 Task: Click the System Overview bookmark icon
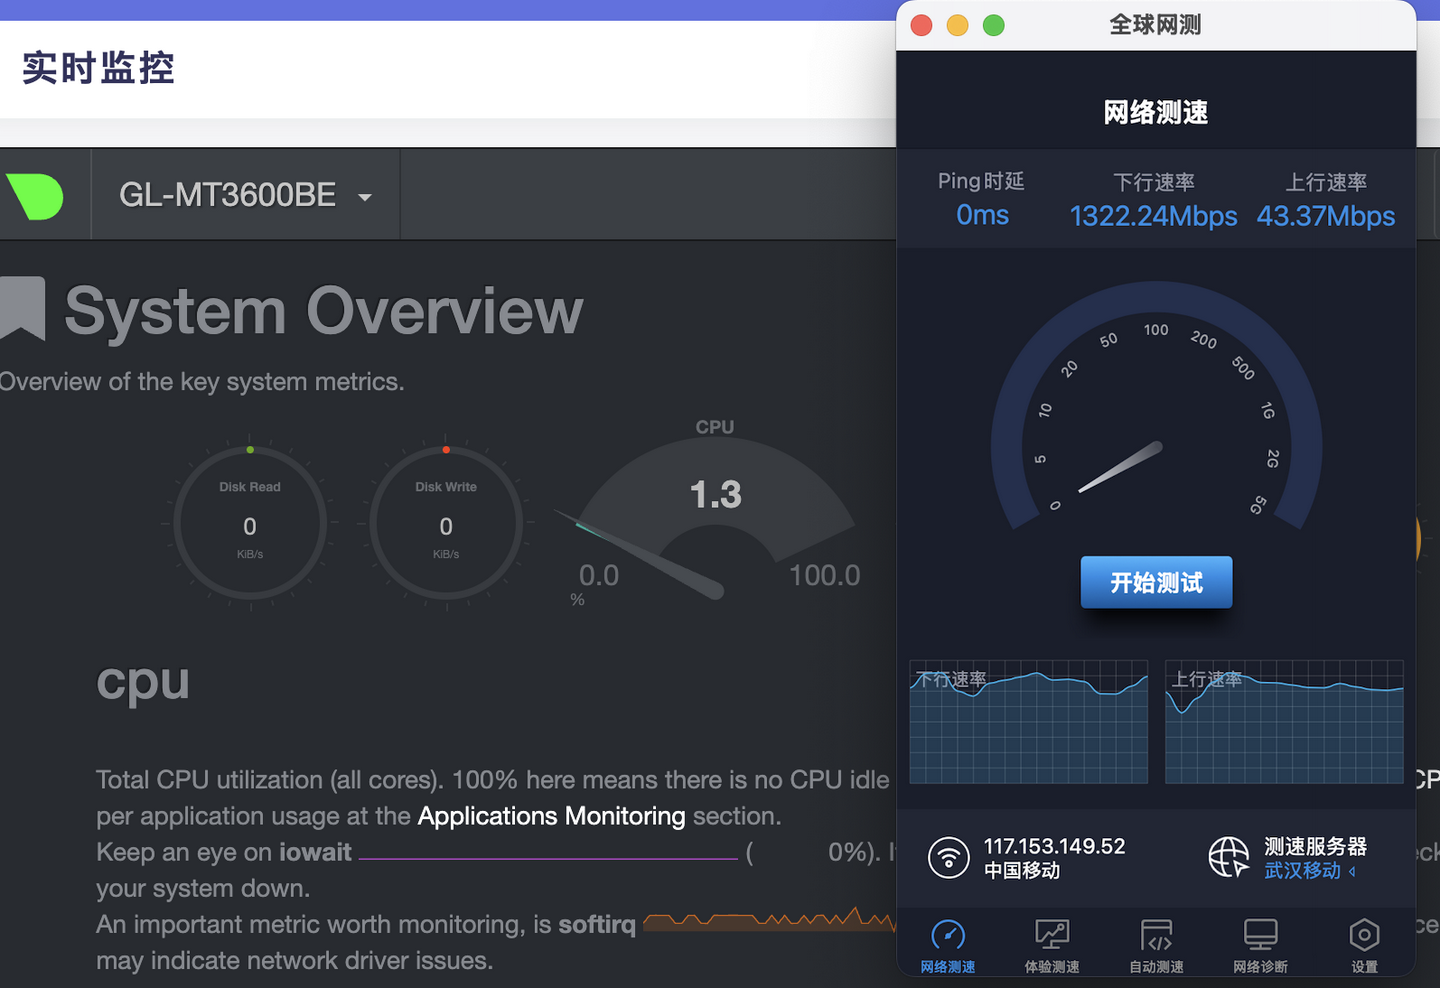(x=22, y=309)
